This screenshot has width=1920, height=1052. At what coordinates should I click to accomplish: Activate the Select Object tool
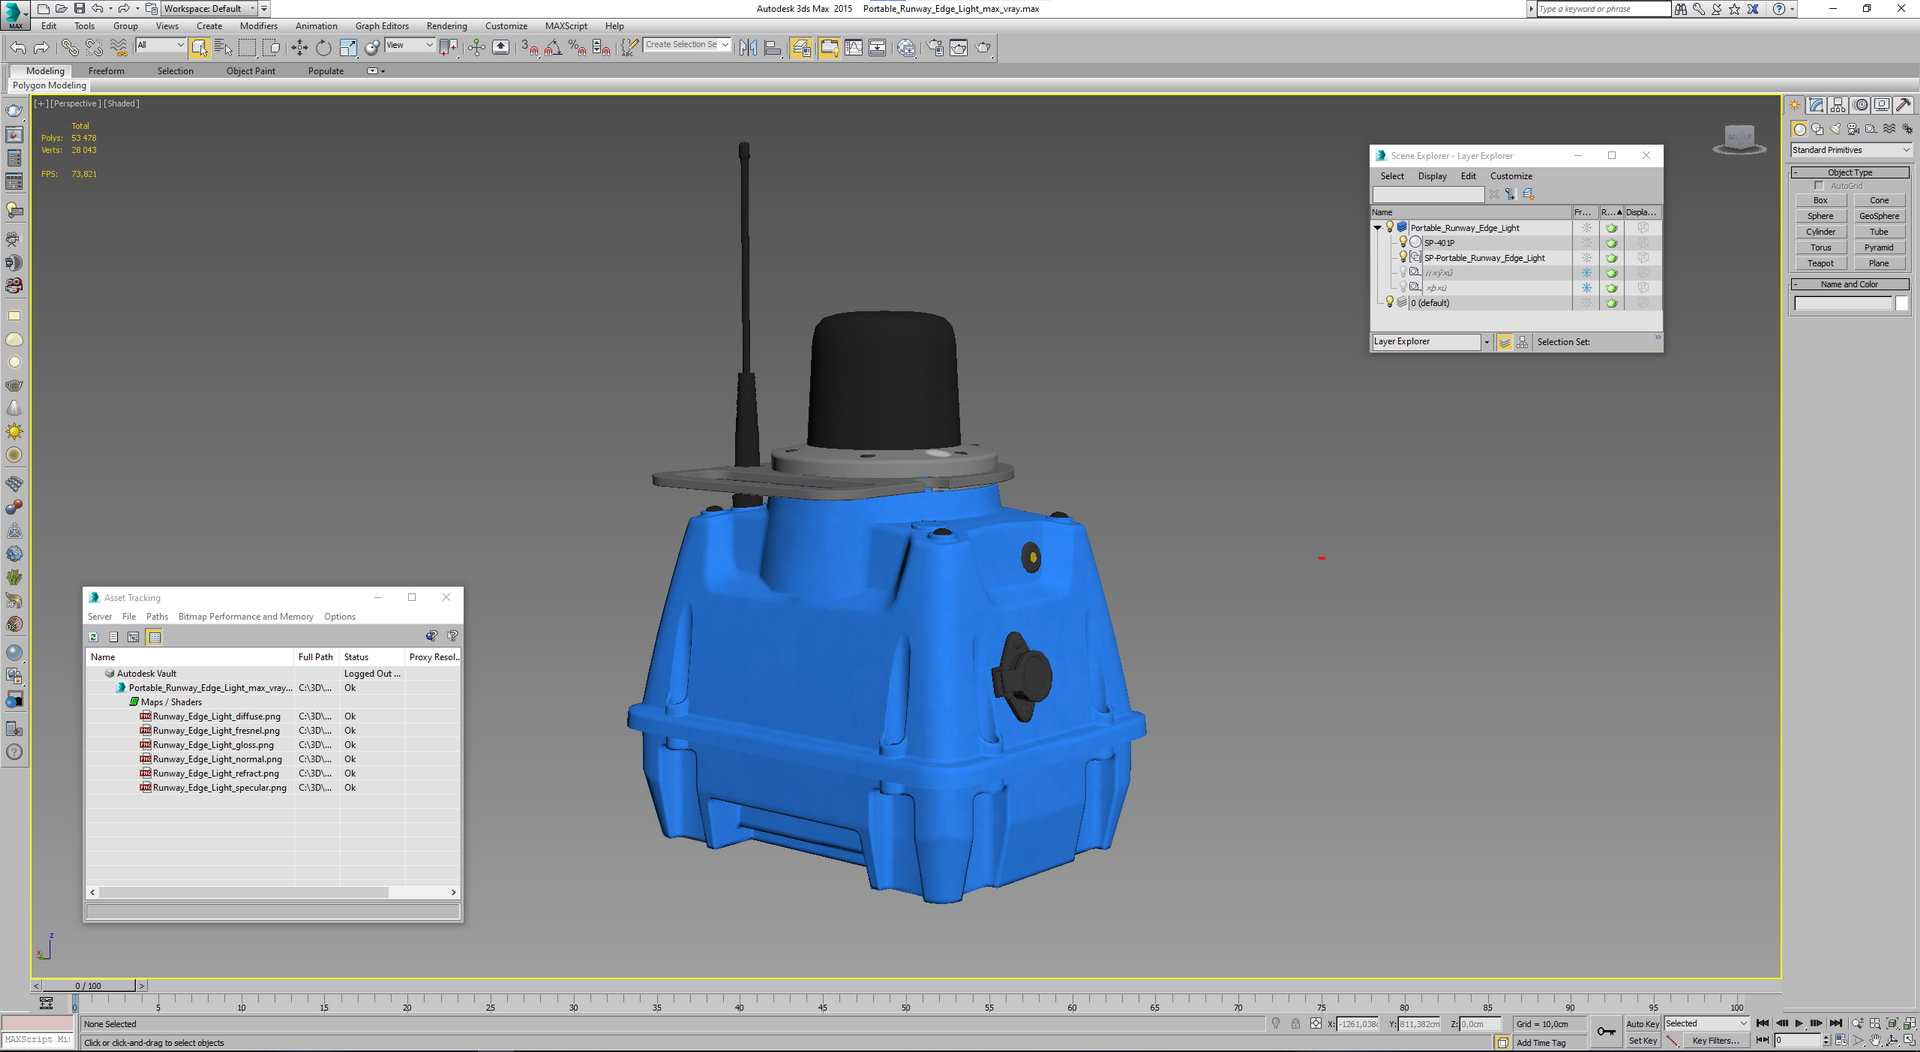point(199,47)
